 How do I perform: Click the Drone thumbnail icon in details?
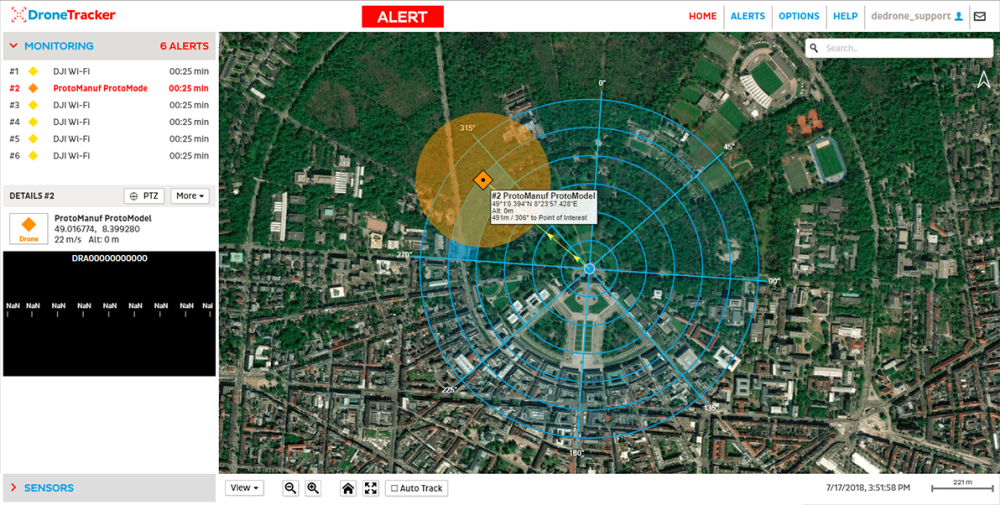pos(29,227)
